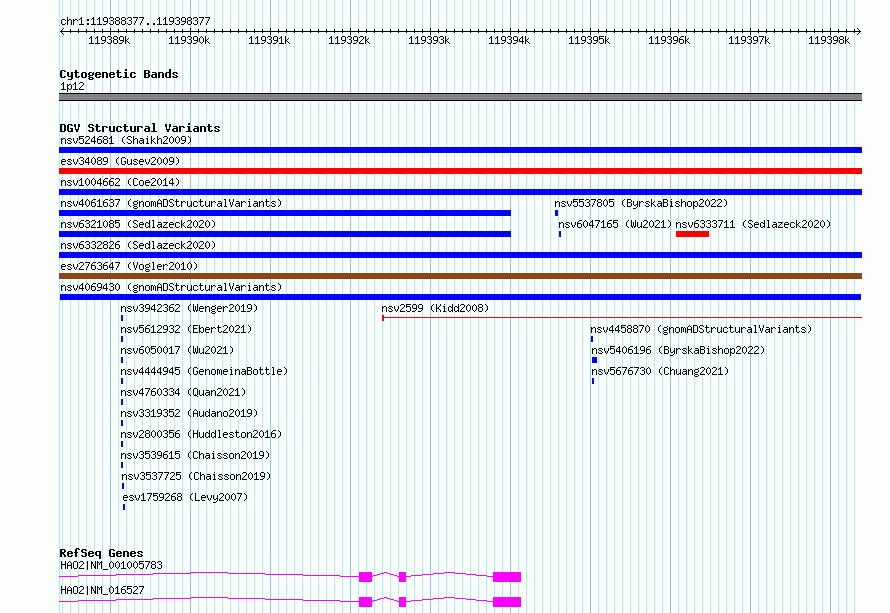Open the HAO2|NM_016527 transcript label

(102, 590)
